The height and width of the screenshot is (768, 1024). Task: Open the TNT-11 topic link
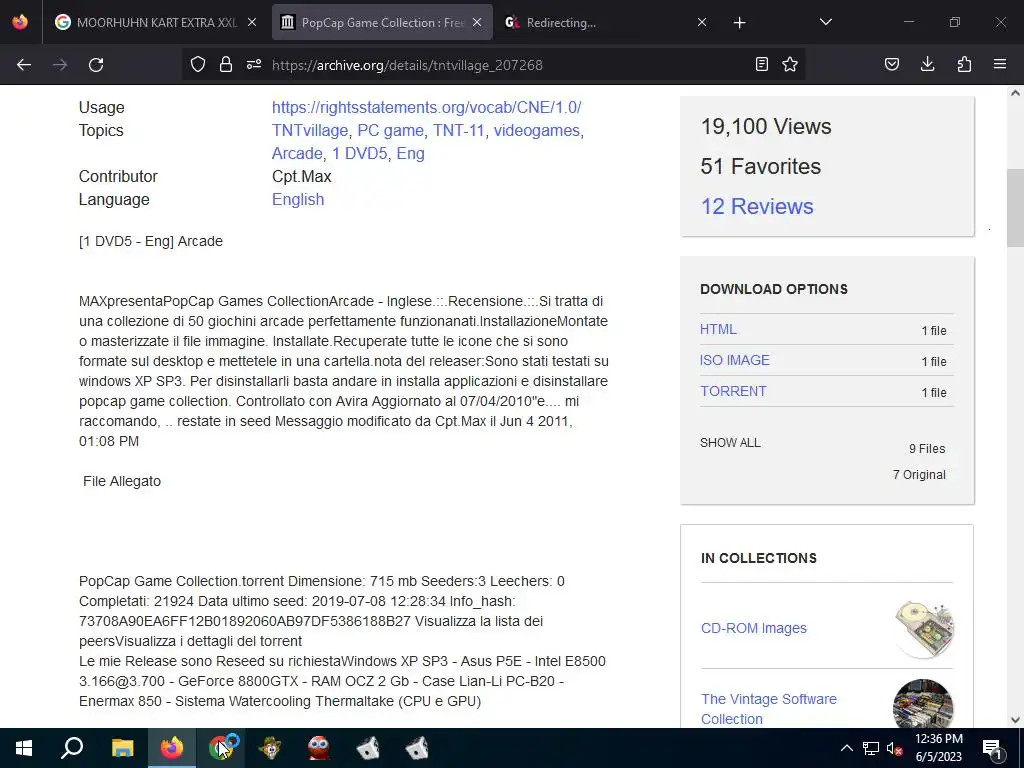(458, 130)
